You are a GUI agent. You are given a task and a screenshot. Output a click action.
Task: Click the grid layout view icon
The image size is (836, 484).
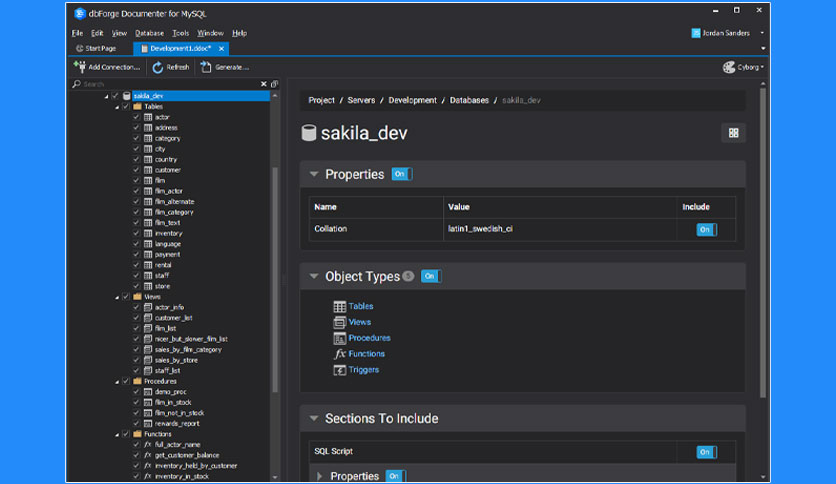[734, 133]
